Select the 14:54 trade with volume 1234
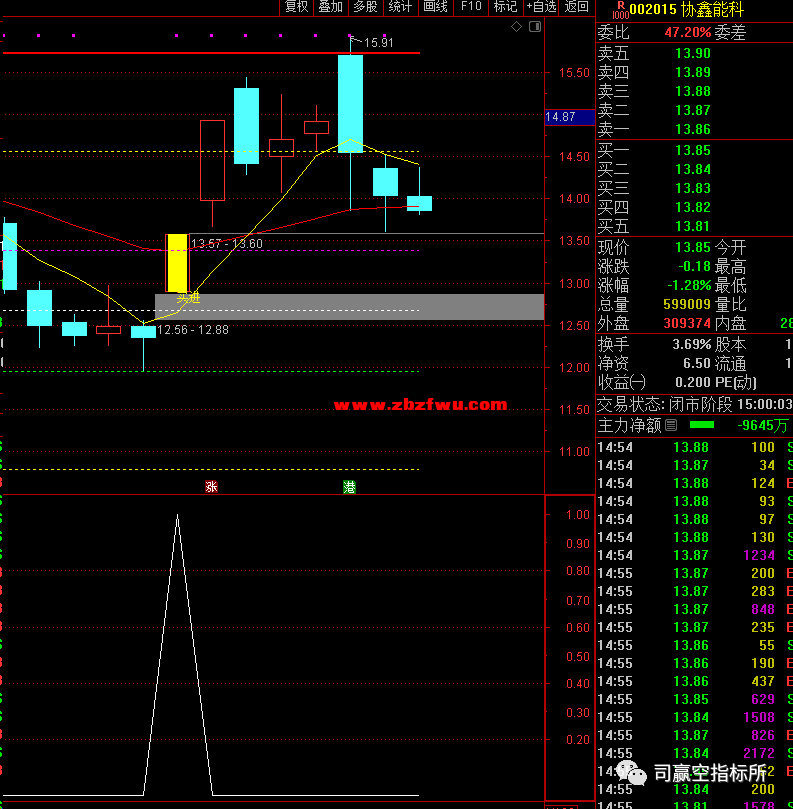793x809 pixels. tap(694, 556)
